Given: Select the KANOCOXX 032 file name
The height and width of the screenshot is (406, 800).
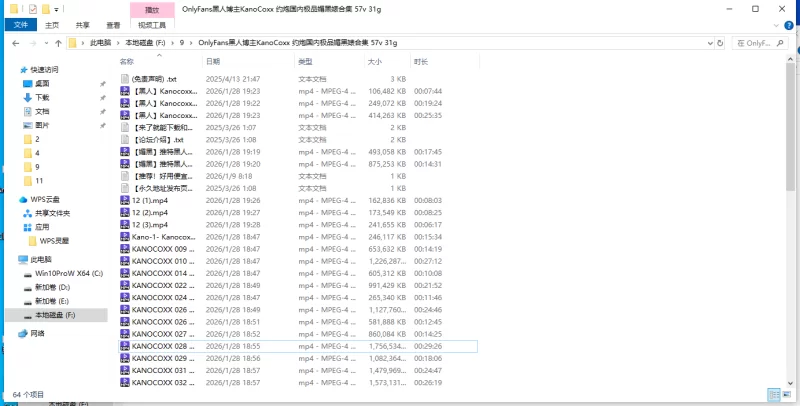Looking at the screenshot, I should pyautogui.click(x=163, y=383).
